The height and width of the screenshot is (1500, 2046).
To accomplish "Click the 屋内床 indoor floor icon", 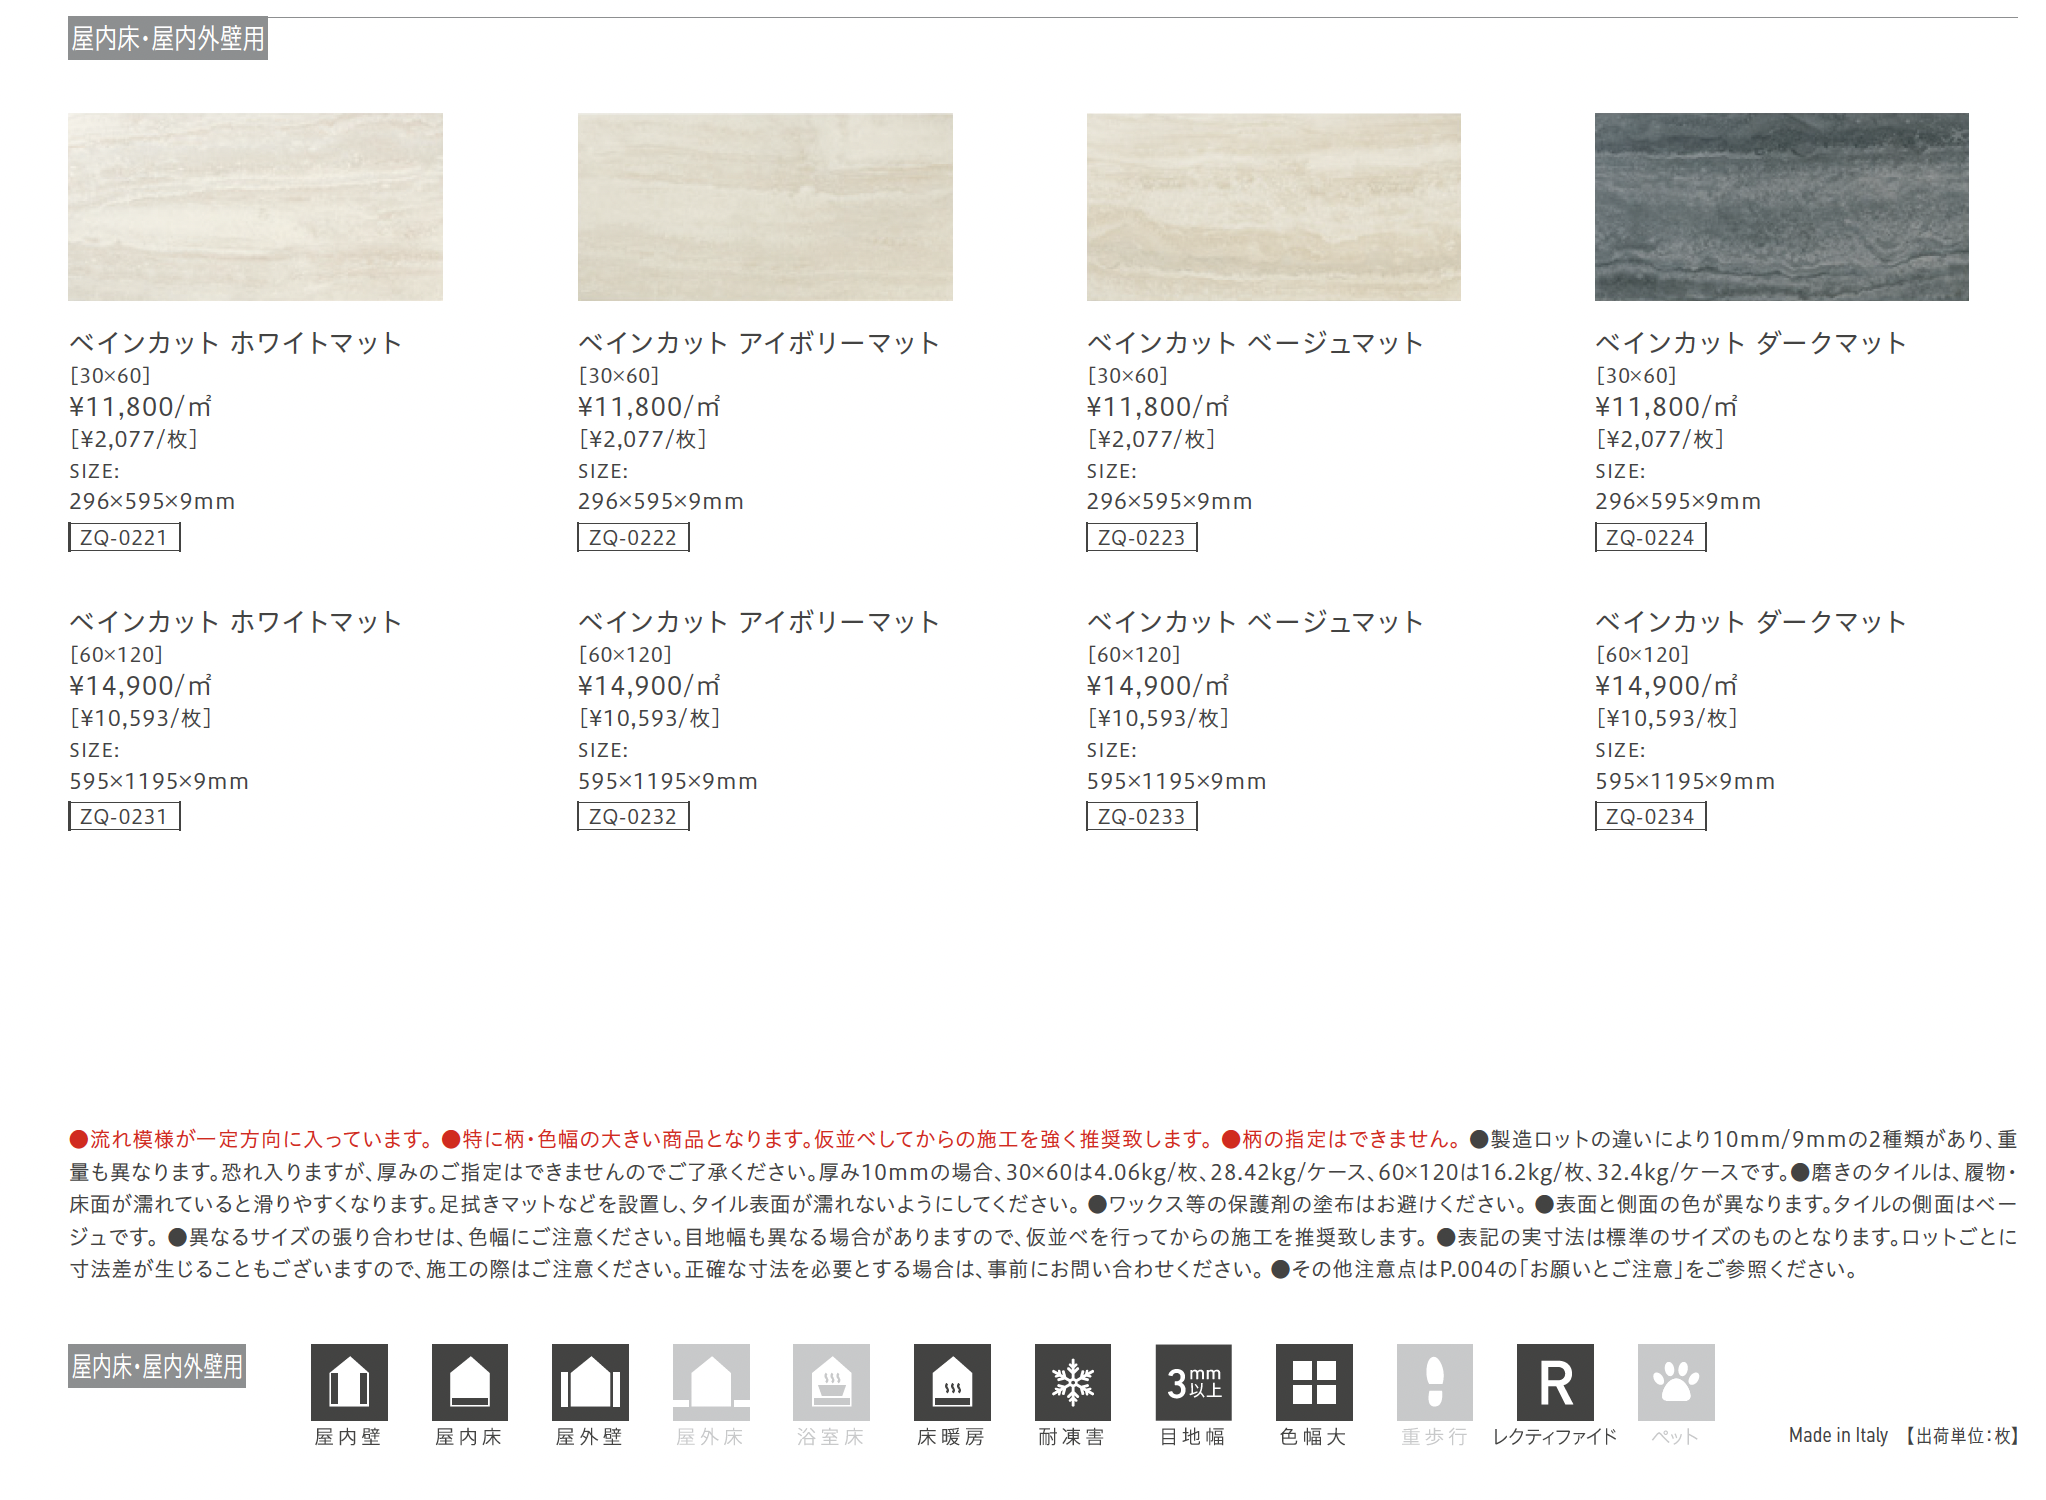I will tap(469, 1381).
